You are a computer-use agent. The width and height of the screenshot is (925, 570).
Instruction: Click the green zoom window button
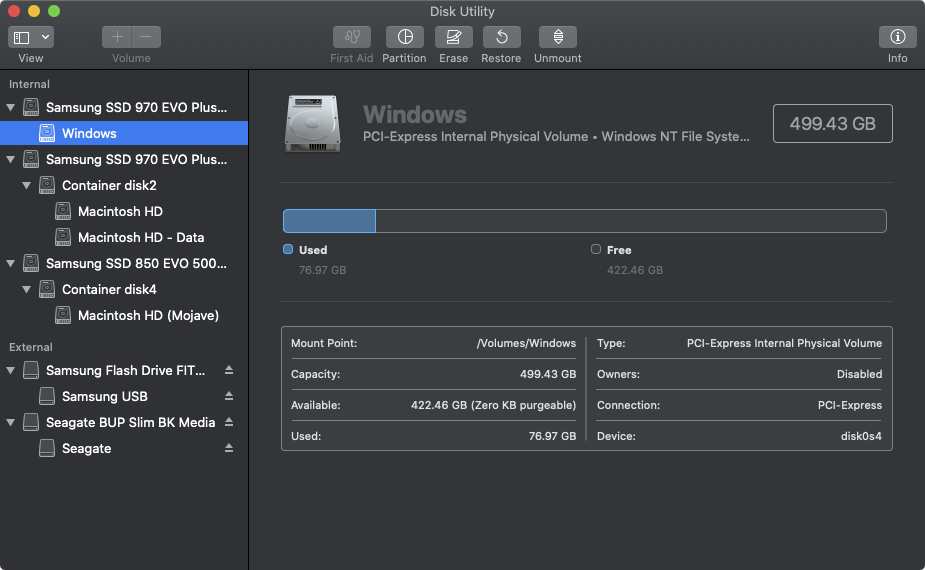point(54,11)
